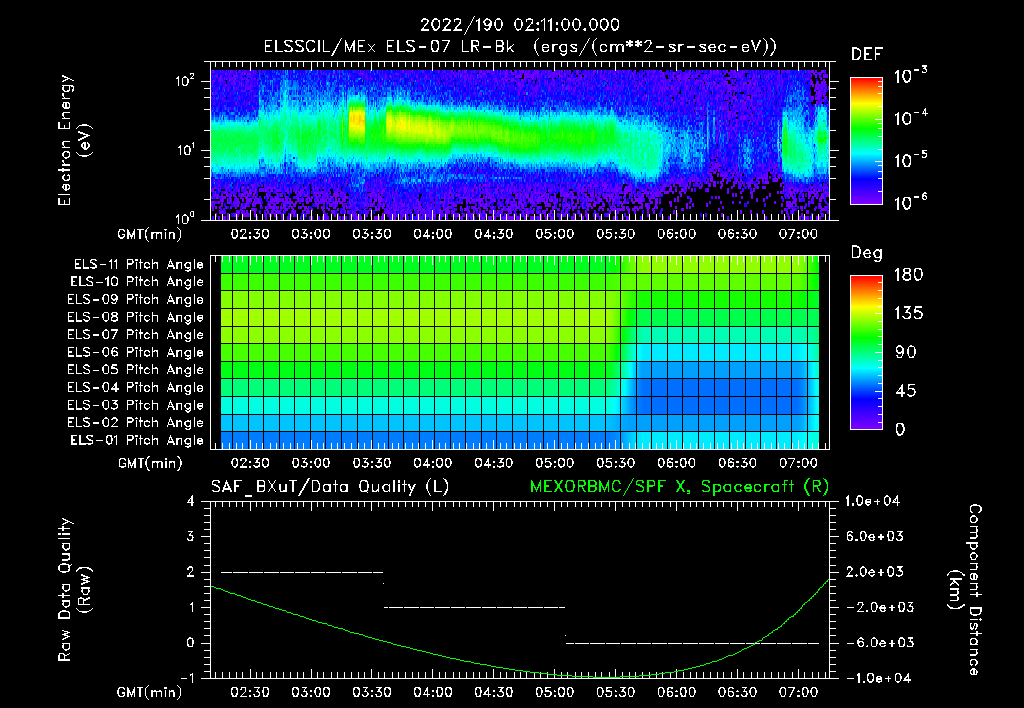1024x708 pixels.
Task: Select the SAF_BXuT/Data Quality (L) title
Action: [330, 487]
